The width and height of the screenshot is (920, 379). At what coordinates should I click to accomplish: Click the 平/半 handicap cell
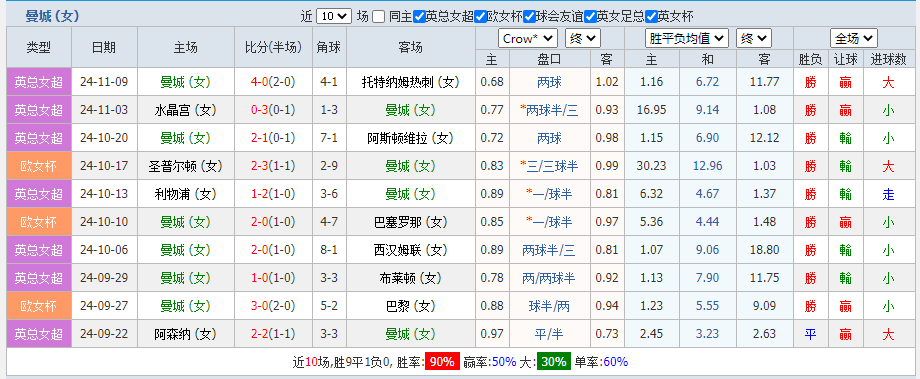tap(549, 334)
